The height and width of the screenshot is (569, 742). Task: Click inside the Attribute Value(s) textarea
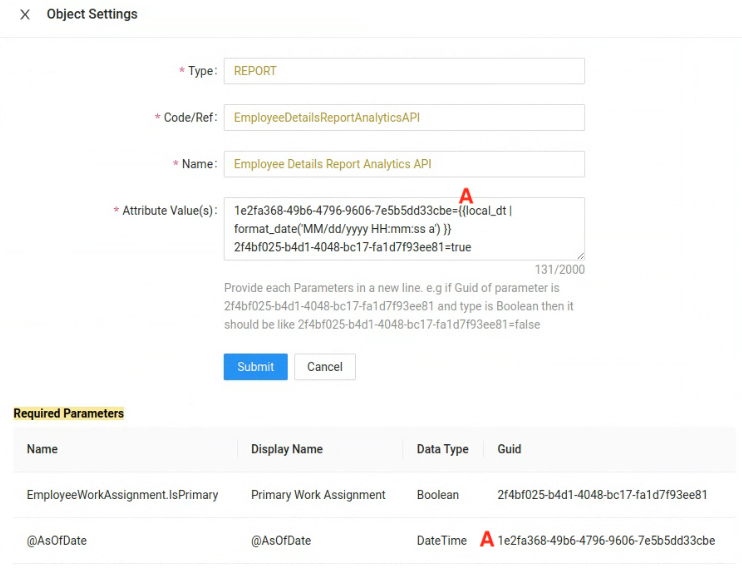pos(403,229)
